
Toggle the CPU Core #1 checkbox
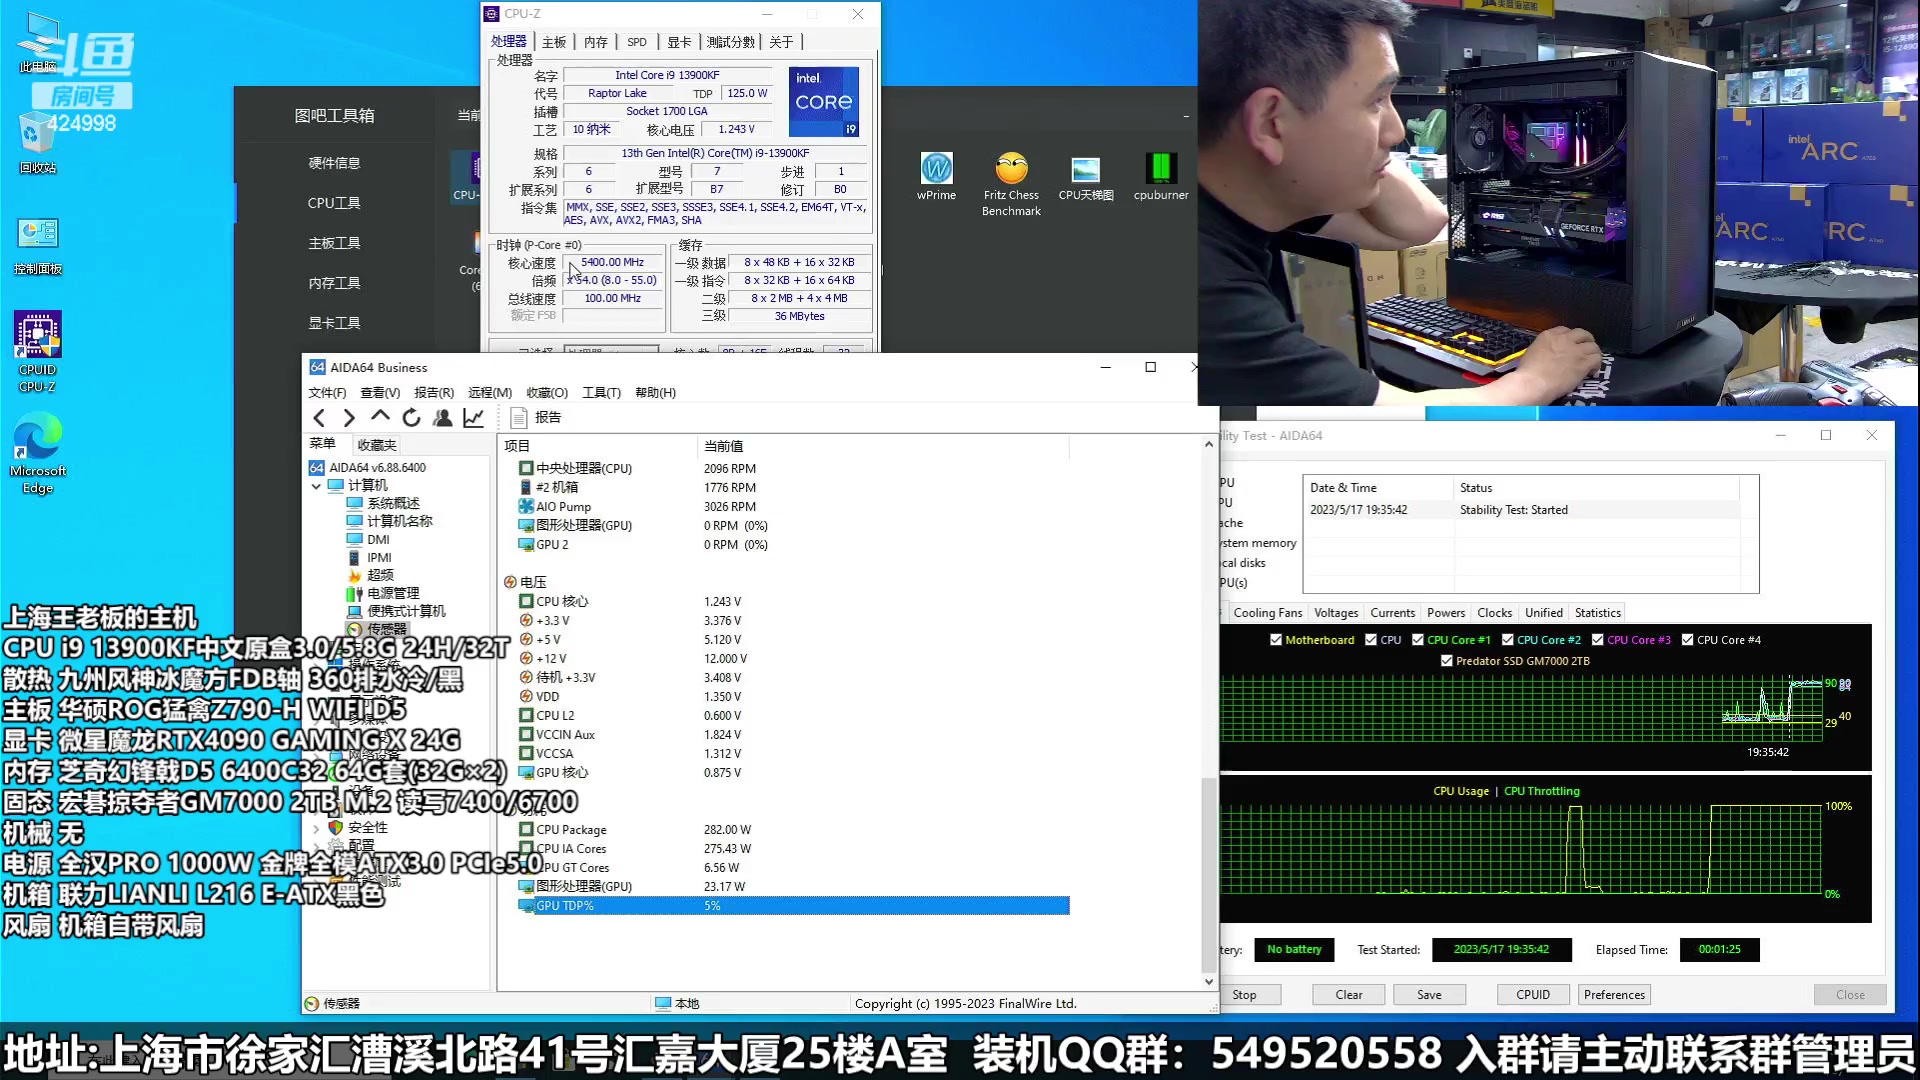point(1418,640)
